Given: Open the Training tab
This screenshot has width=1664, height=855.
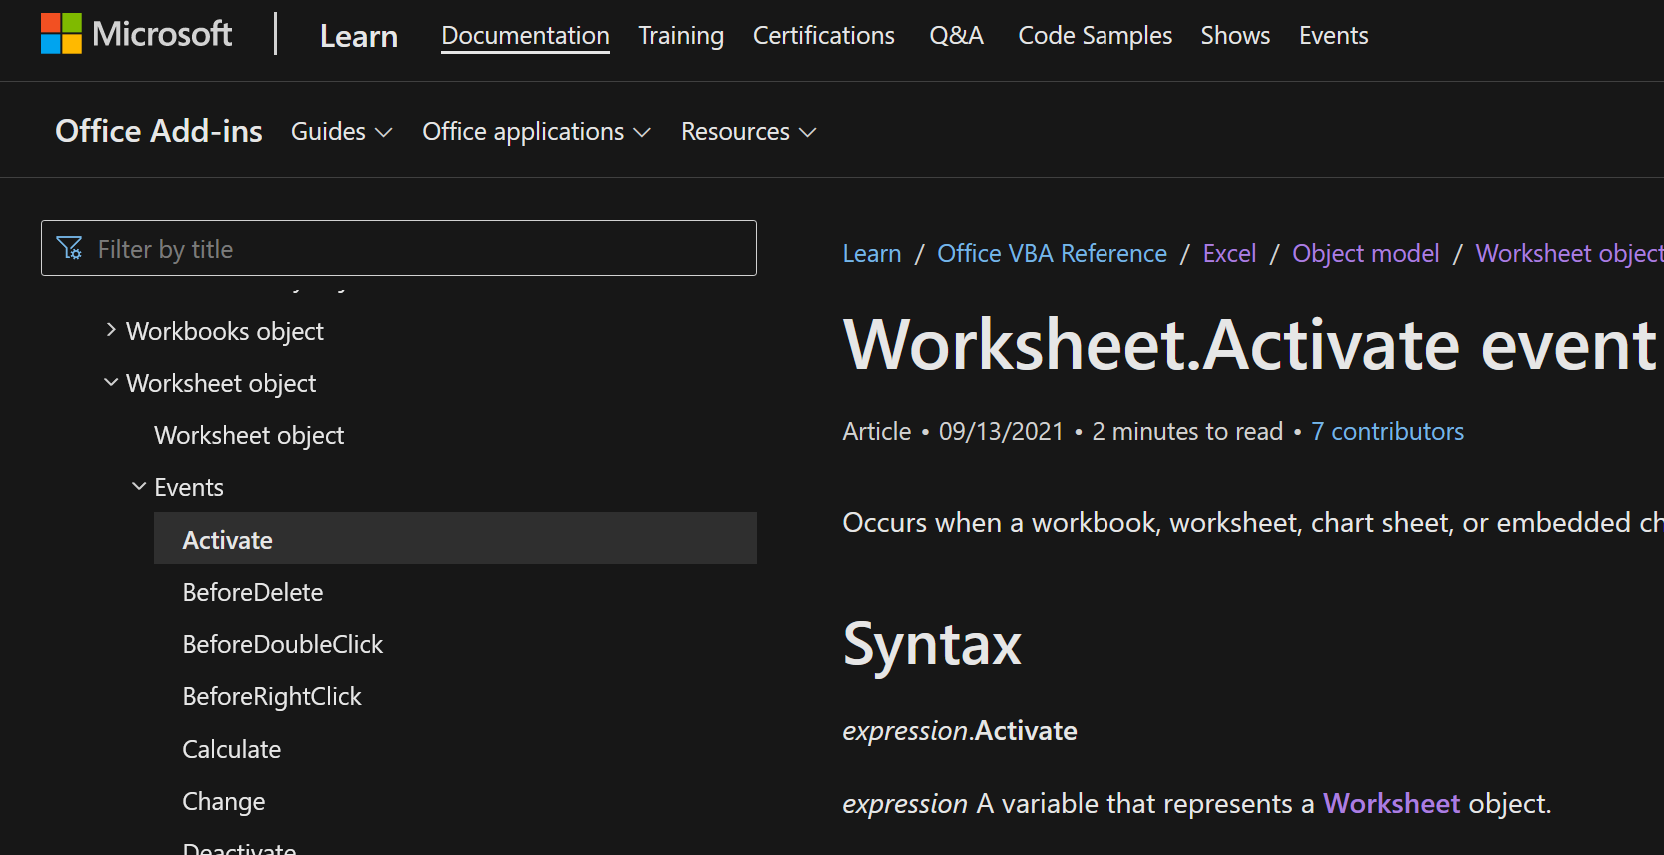Looking at the screenshot, I should point(681,36).
